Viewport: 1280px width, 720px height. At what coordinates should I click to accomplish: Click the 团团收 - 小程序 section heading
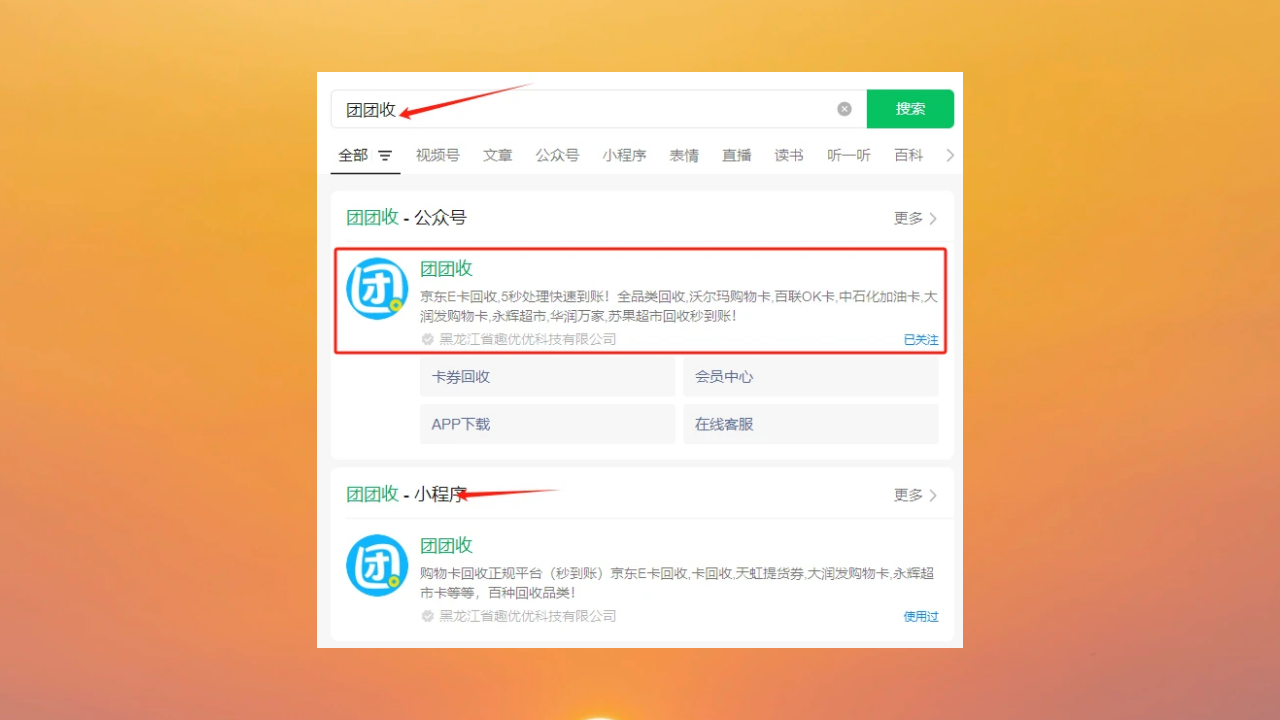pyautogui.click(x=406, y=495)
